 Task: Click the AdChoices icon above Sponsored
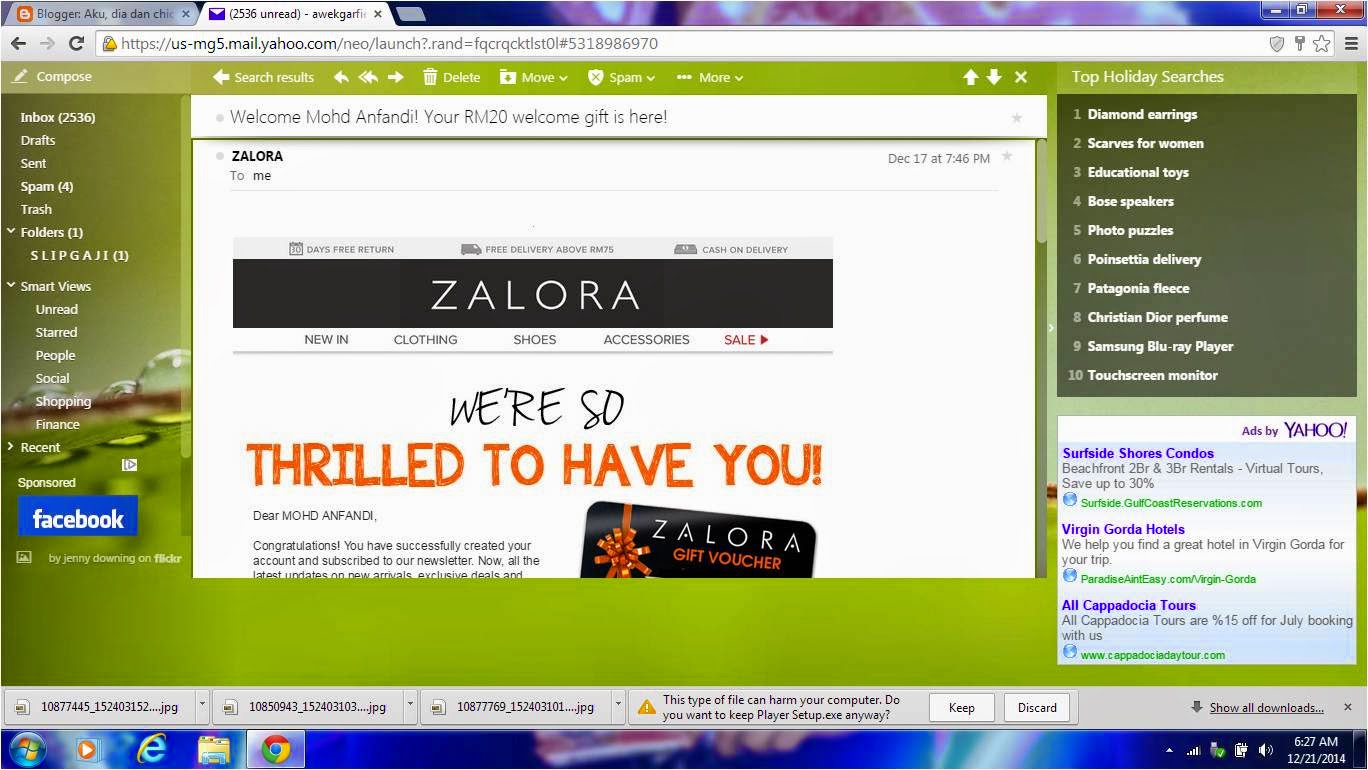coord(129,465)
